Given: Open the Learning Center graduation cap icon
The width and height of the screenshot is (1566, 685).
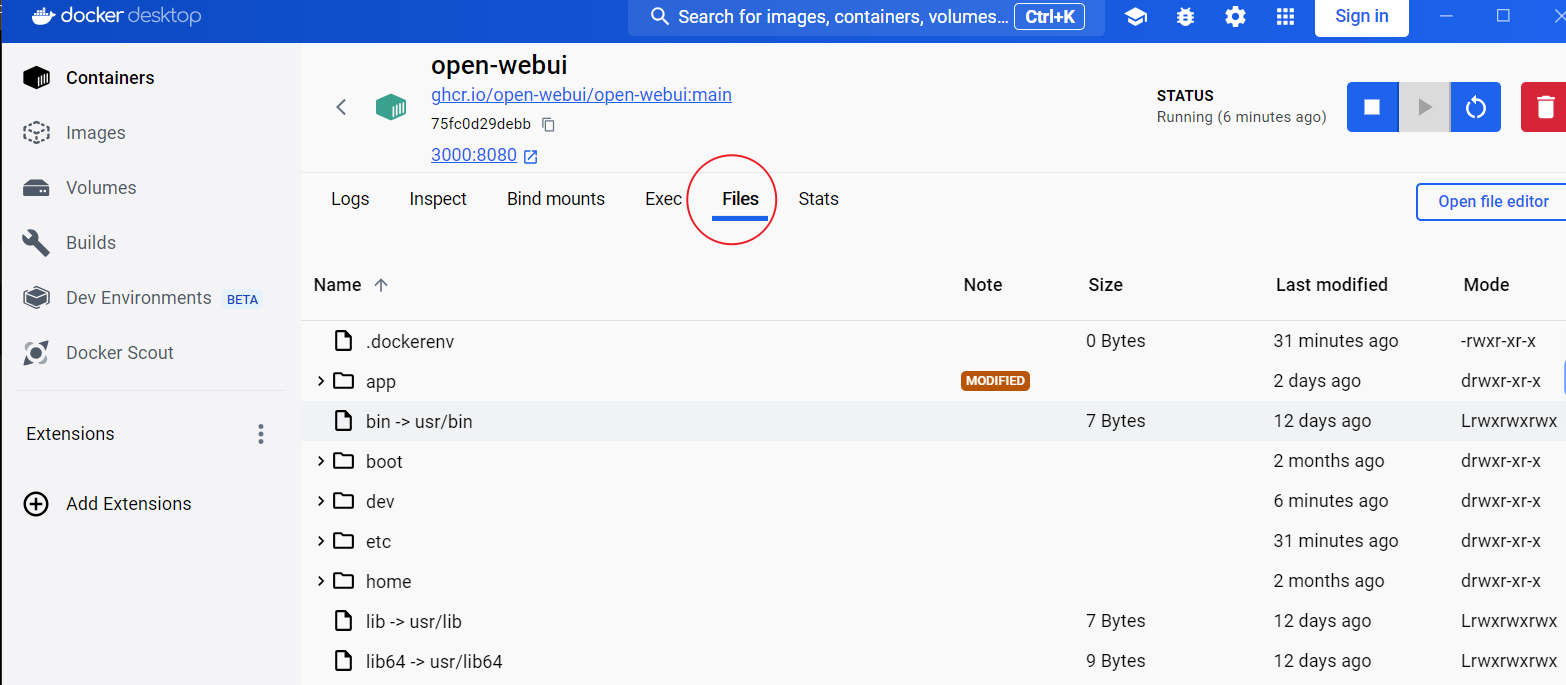Looking at the screenshot, I should (1135, 17).
